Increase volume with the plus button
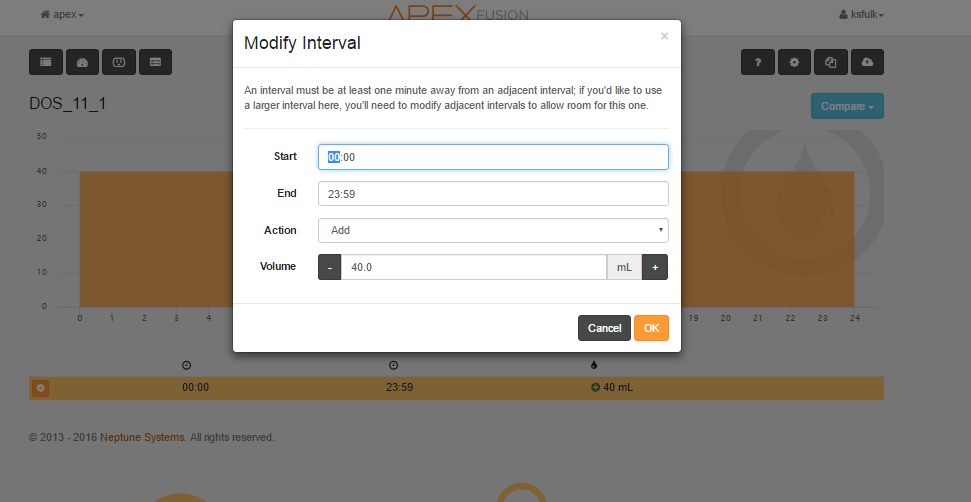 (x=655, y=267)
